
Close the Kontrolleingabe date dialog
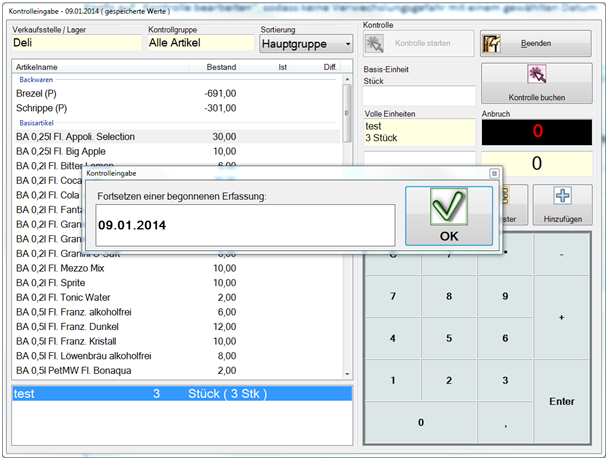click(x=493, y=173)
